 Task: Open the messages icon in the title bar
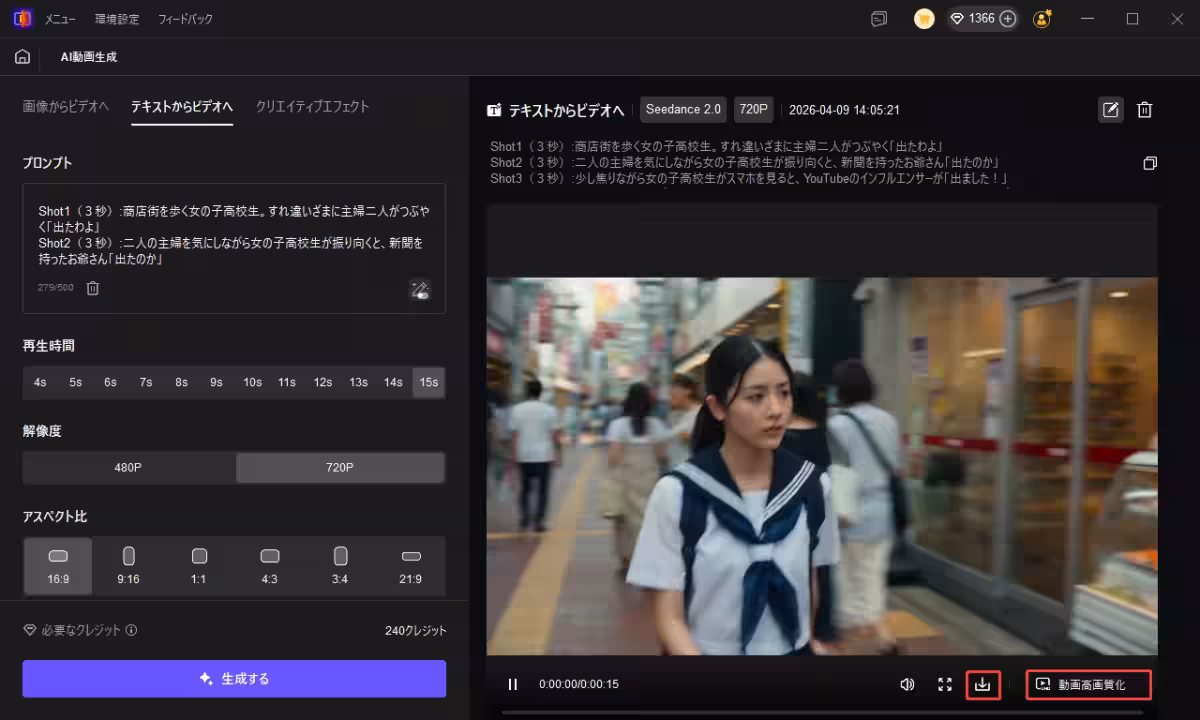(x=878, y=18)
